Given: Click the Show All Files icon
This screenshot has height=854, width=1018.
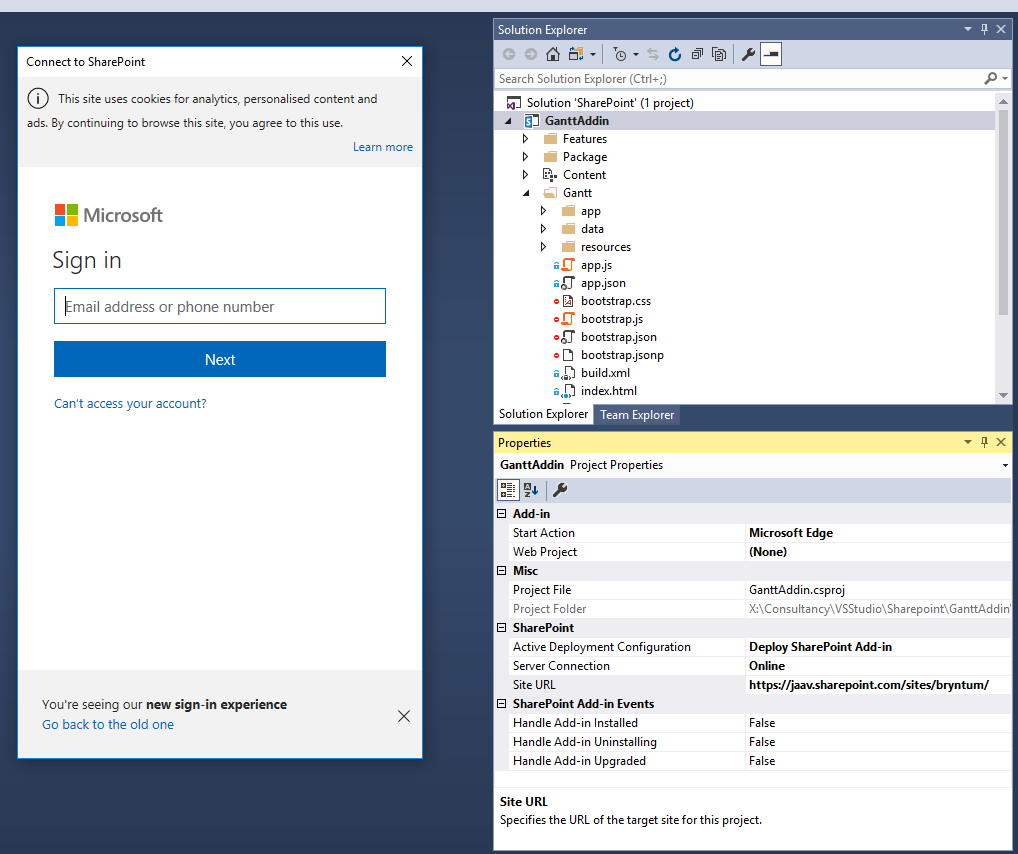Looking at the screenshot, I should coord(718,55).
